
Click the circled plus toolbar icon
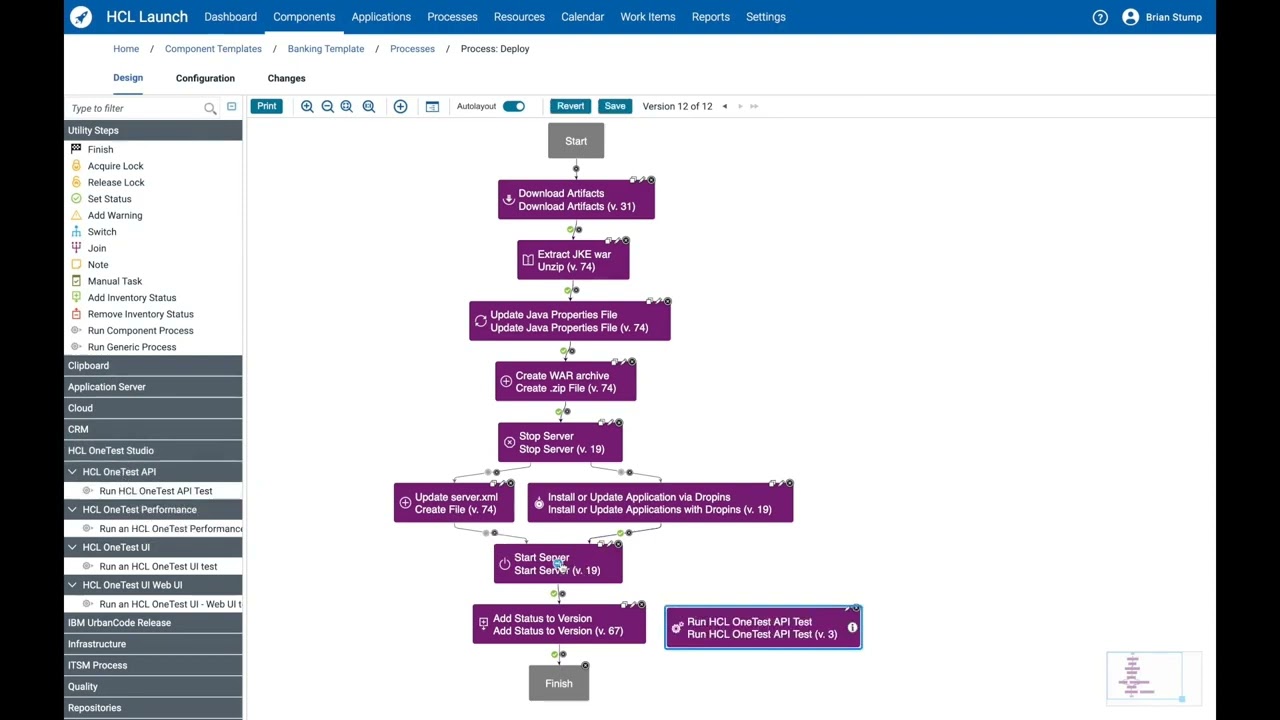pyautogui.click(x=400, y=106)
